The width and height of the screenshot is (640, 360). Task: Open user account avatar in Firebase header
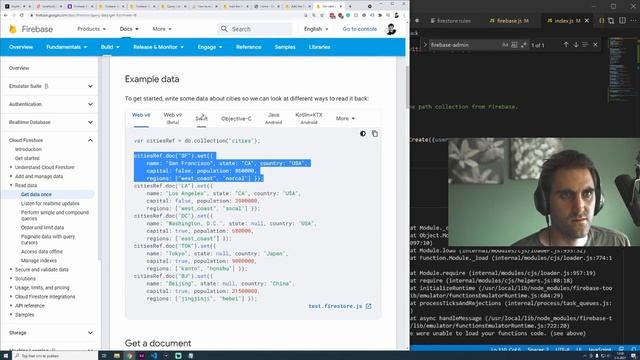click(391, 29)
